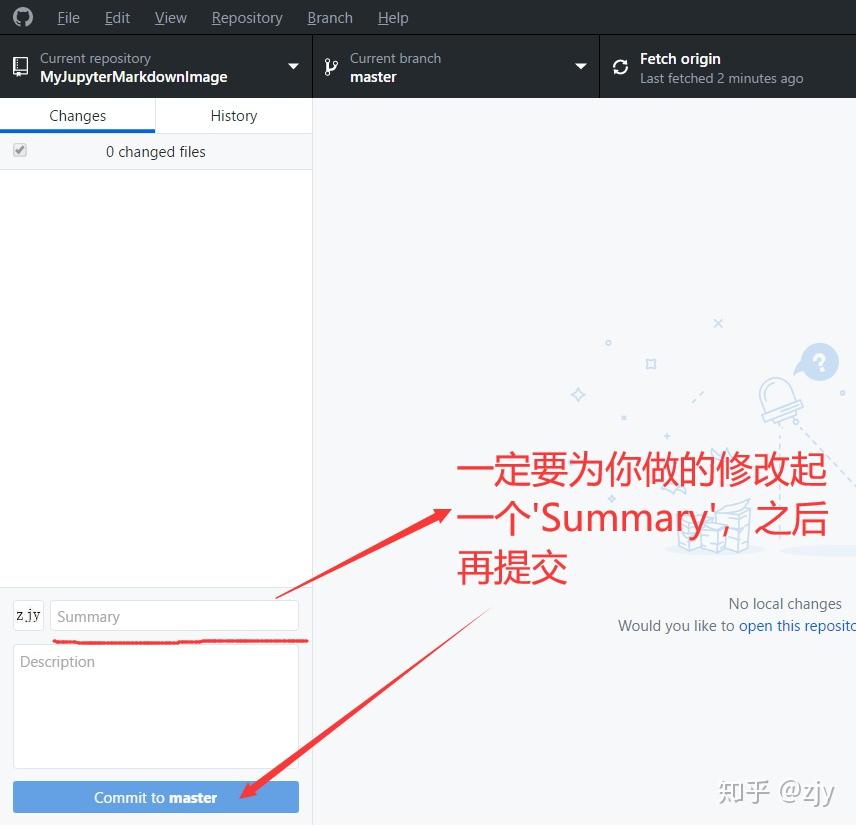Click the z.jy avatar next to Summary
Screen dimensions: 856x830
click(x=28, y=615)
